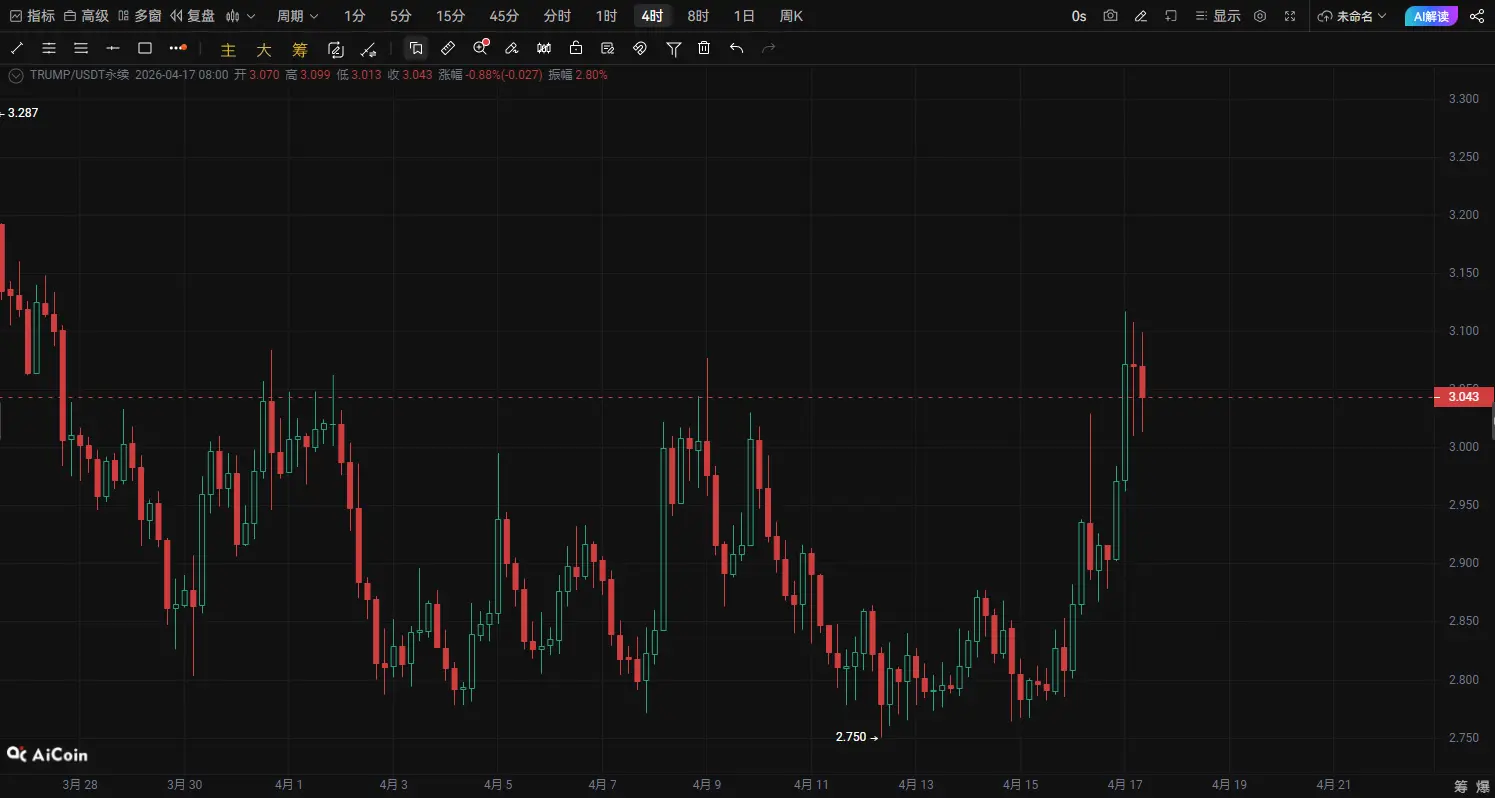
Task: Select the active 4时 timeframe
Action: click(652, 16)
